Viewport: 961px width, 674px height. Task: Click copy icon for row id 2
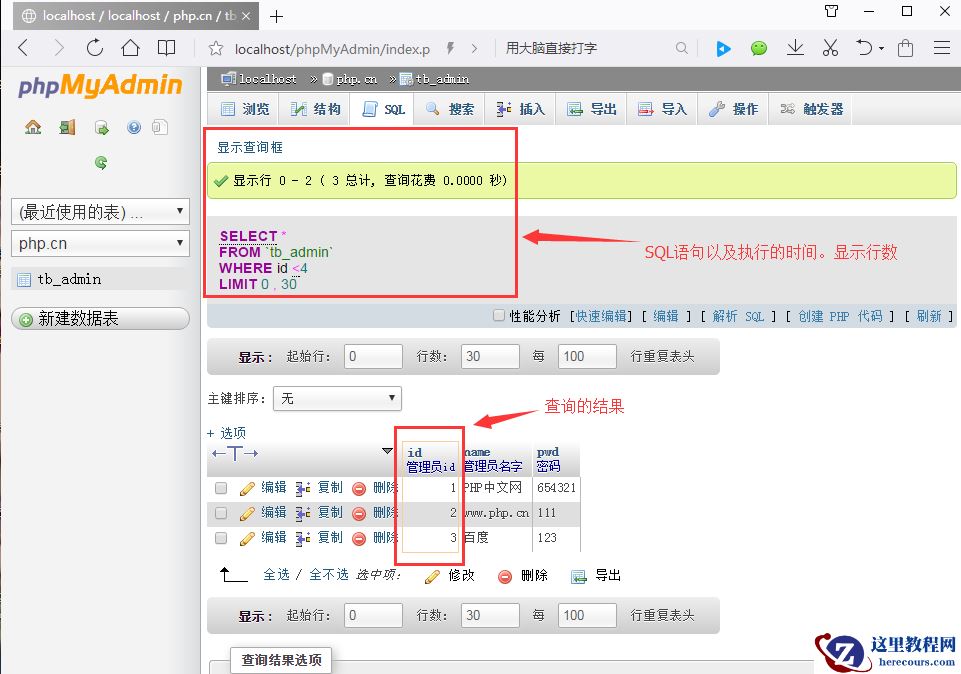[303, 513]
